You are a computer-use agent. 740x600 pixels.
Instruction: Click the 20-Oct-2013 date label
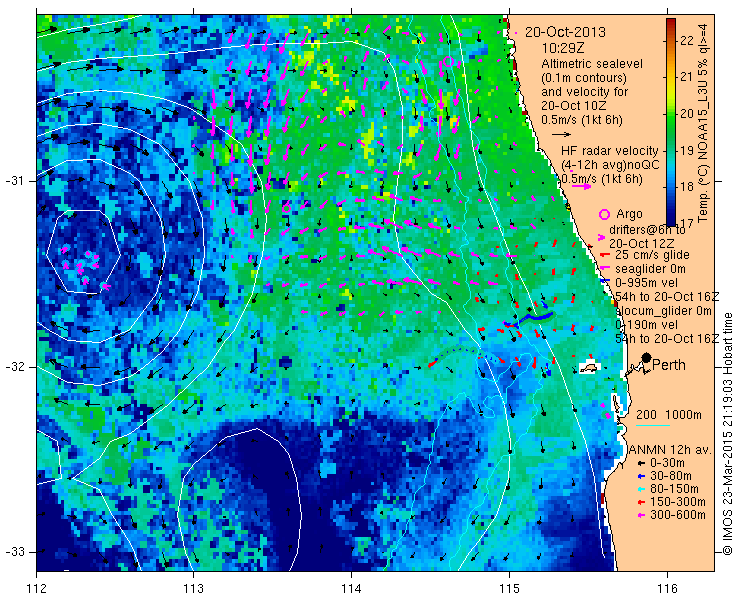tap(565, 33)
